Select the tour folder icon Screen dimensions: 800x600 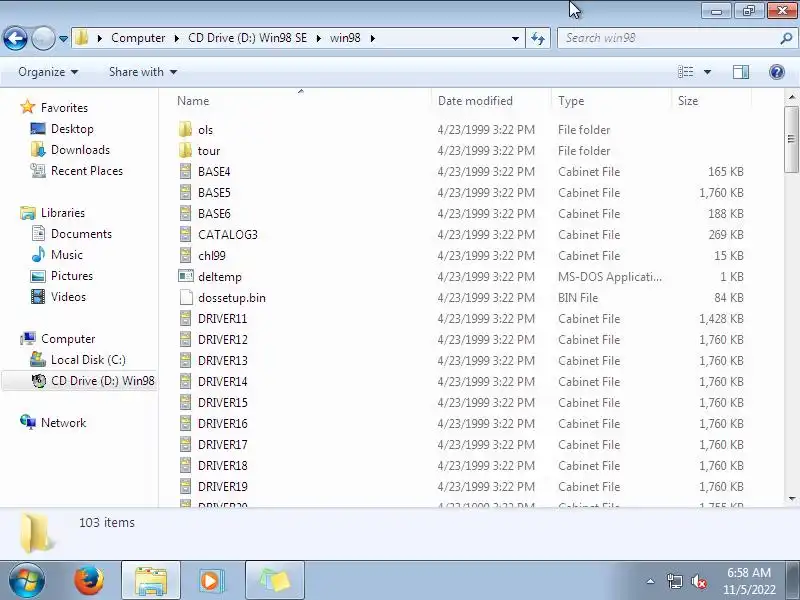tap(186, 151)
